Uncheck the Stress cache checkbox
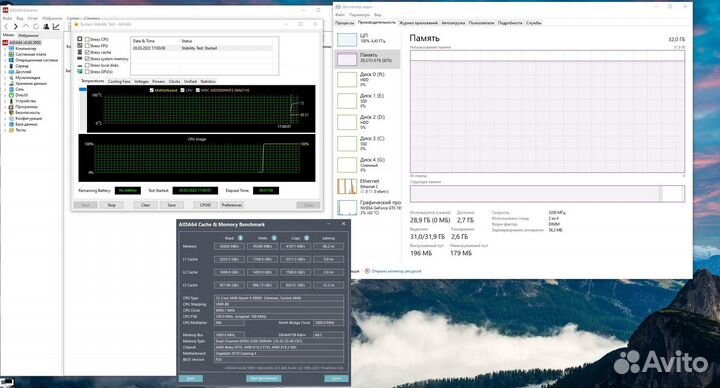 87,52
